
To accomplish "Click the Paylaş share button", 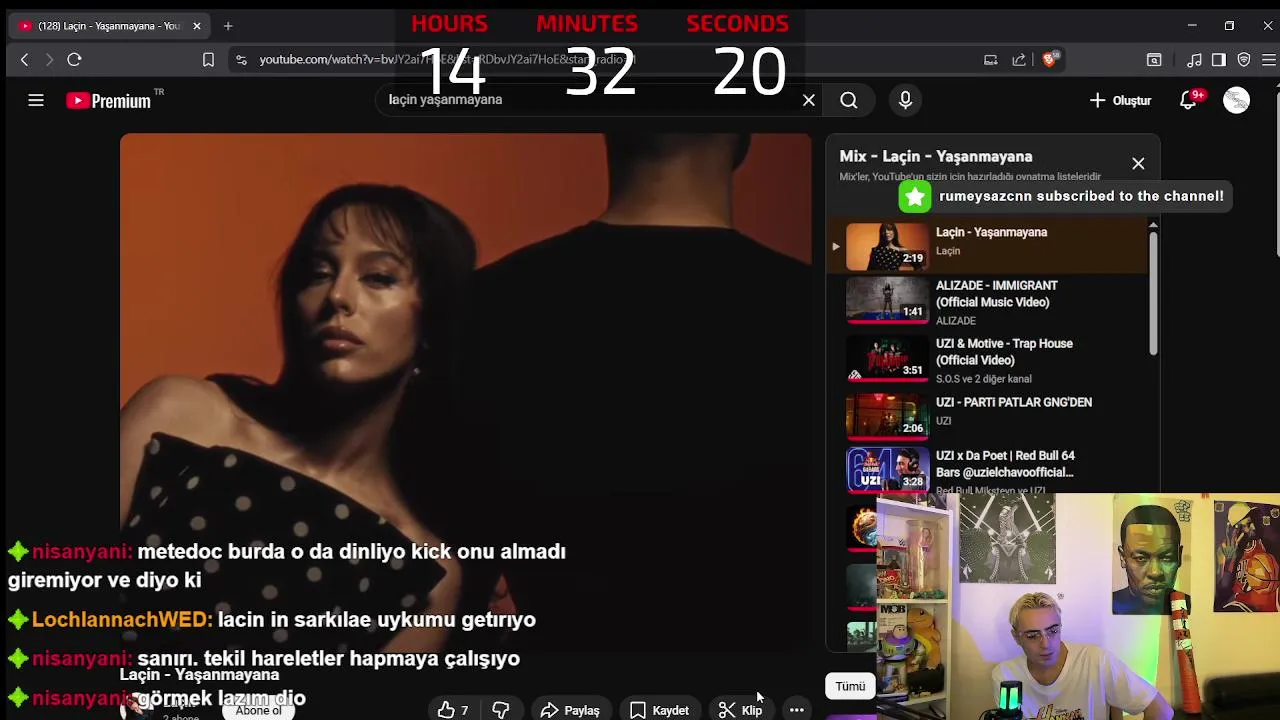I will 570,710.
